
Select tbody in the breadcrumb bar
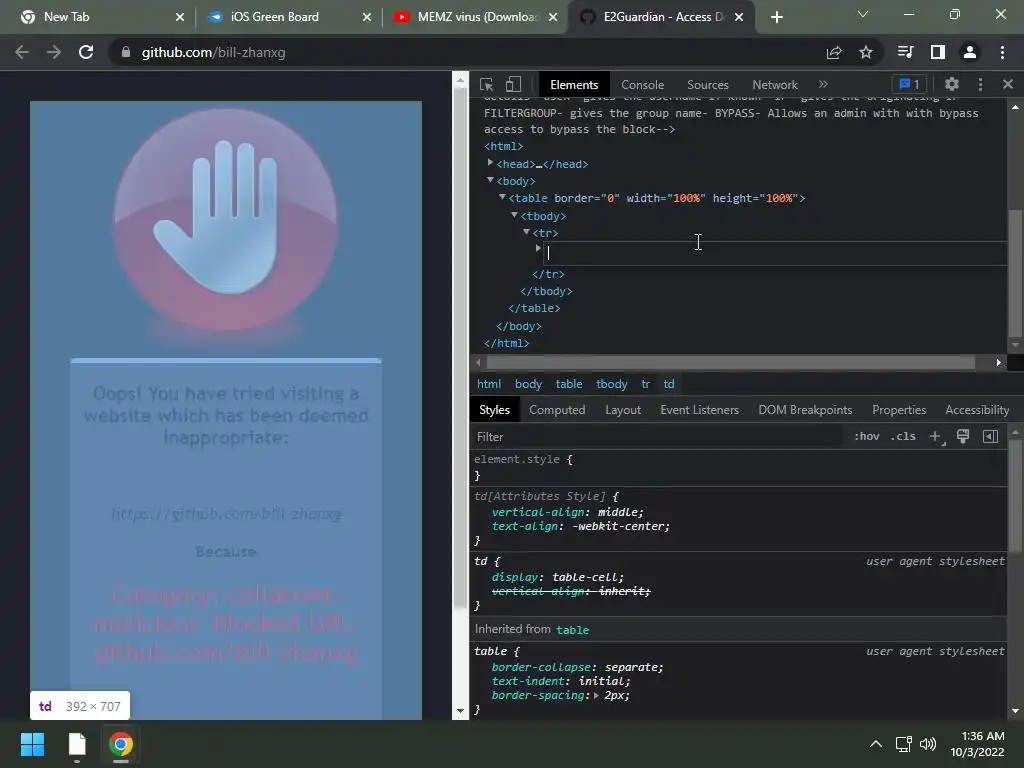click(611, 384)
